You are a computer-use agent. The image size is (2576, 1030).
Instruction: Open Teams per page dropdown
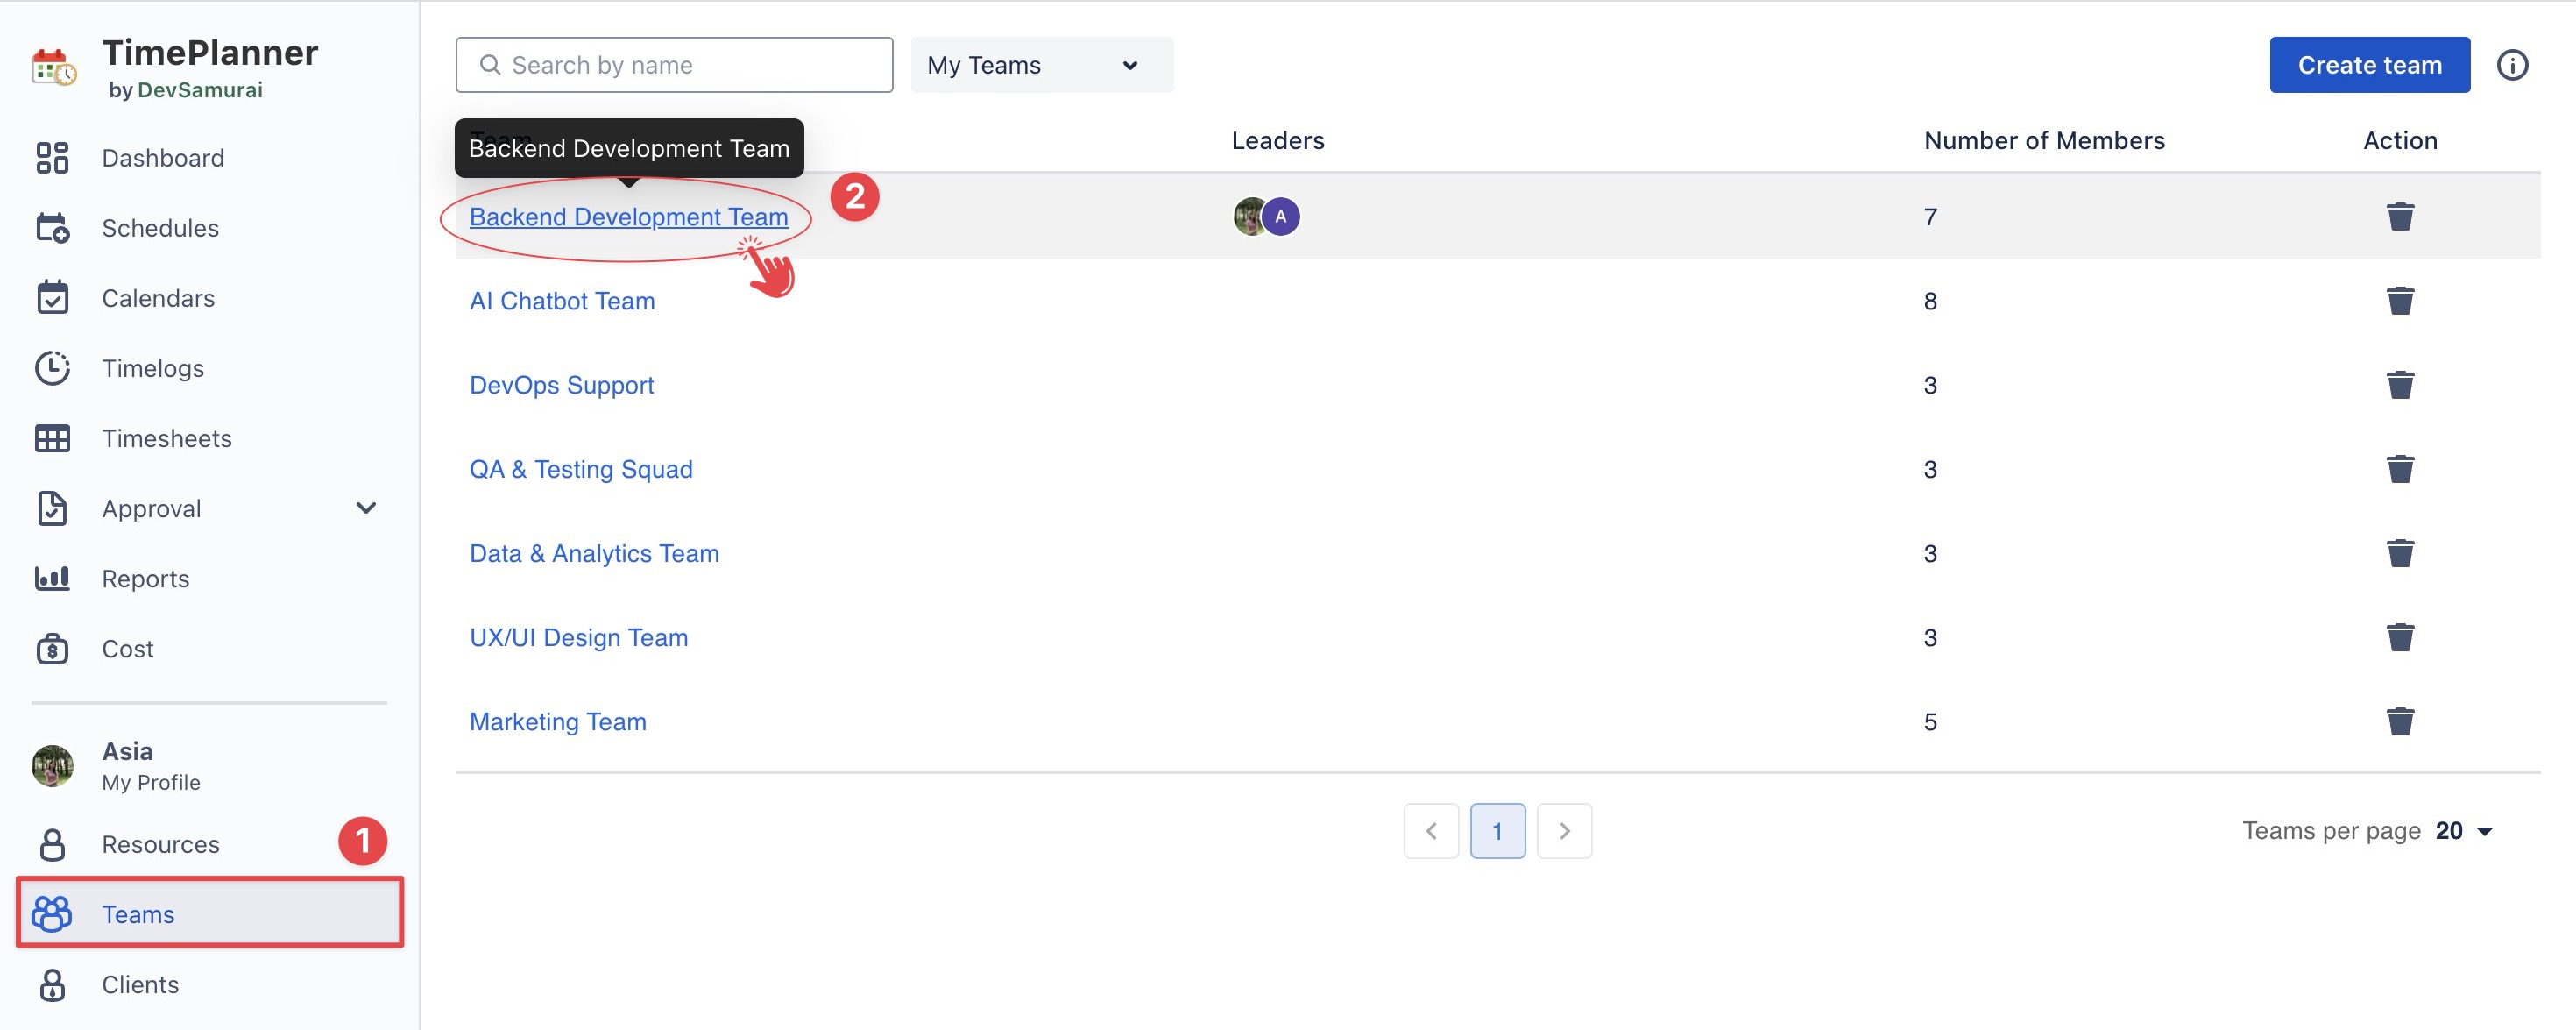[2466, 831]
